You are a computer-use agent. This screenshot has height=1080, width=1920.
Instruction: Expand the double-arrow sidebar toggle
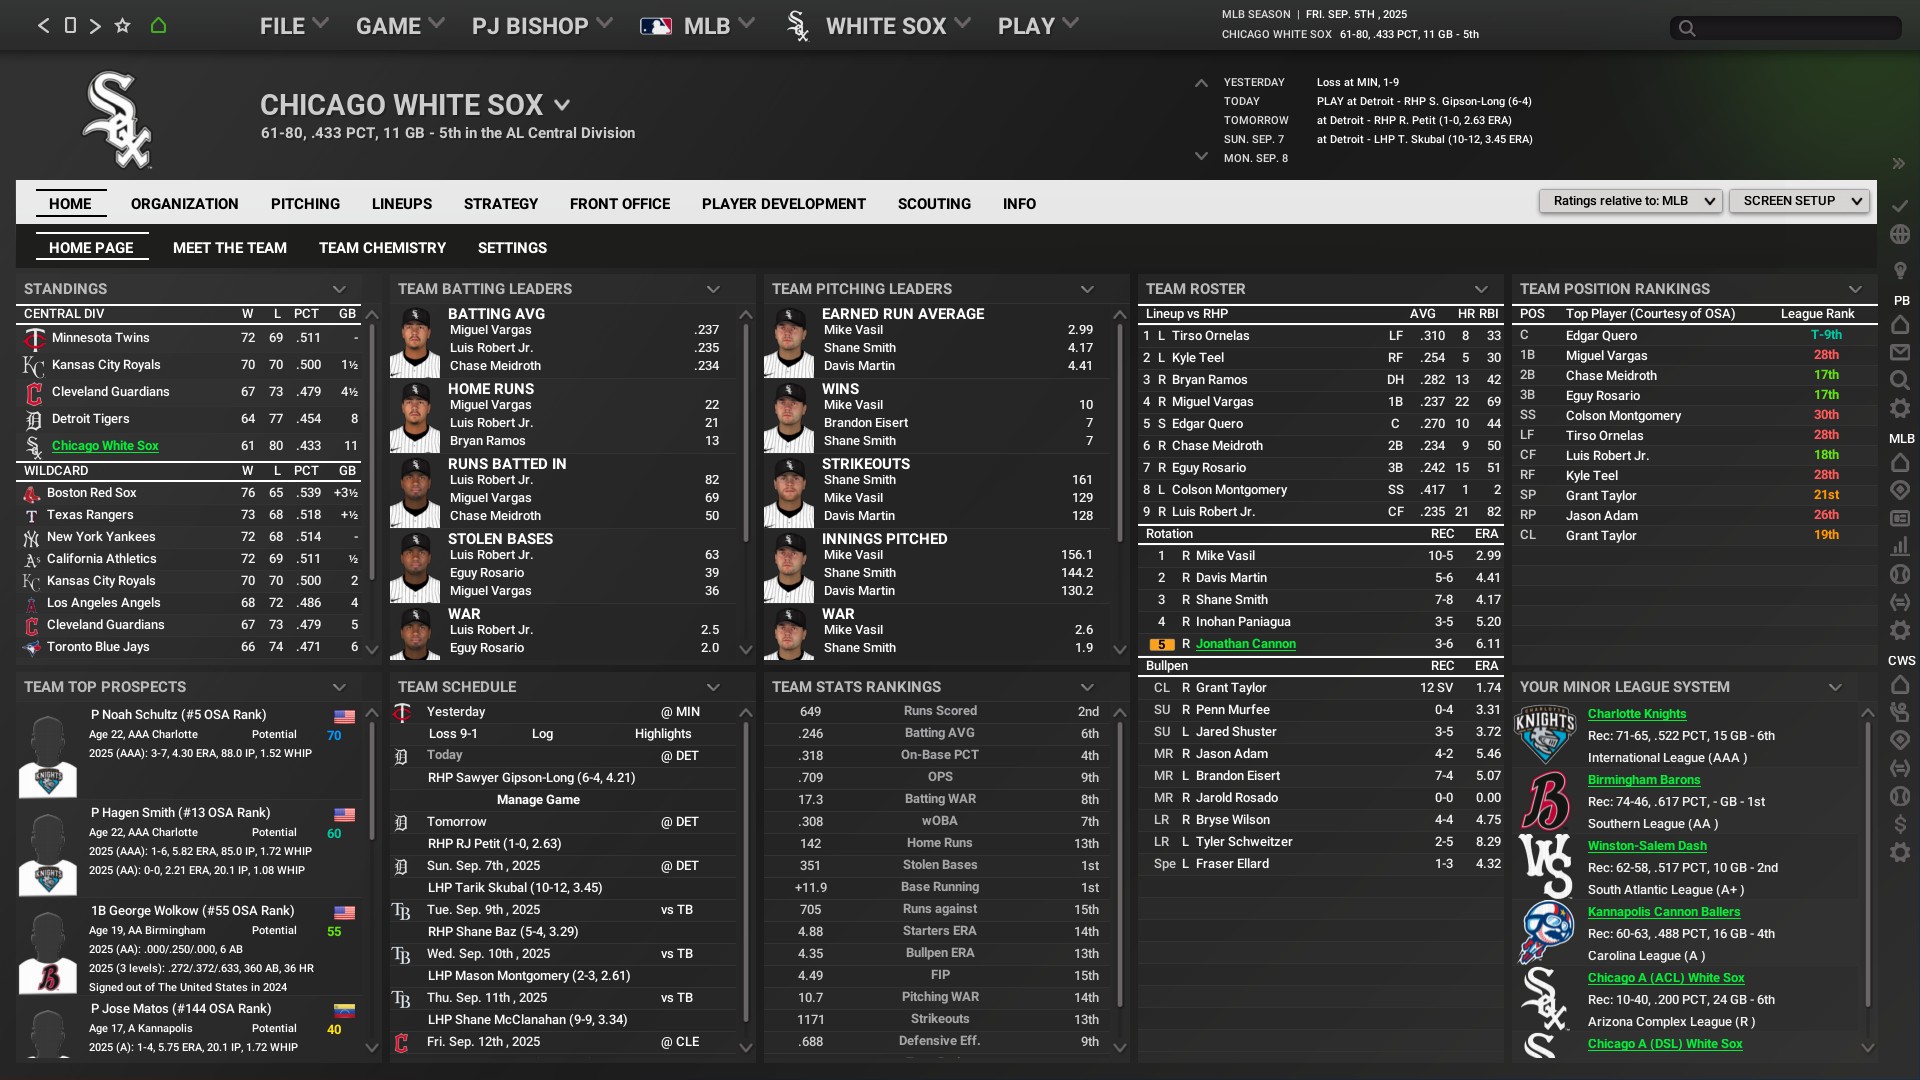1898,163
